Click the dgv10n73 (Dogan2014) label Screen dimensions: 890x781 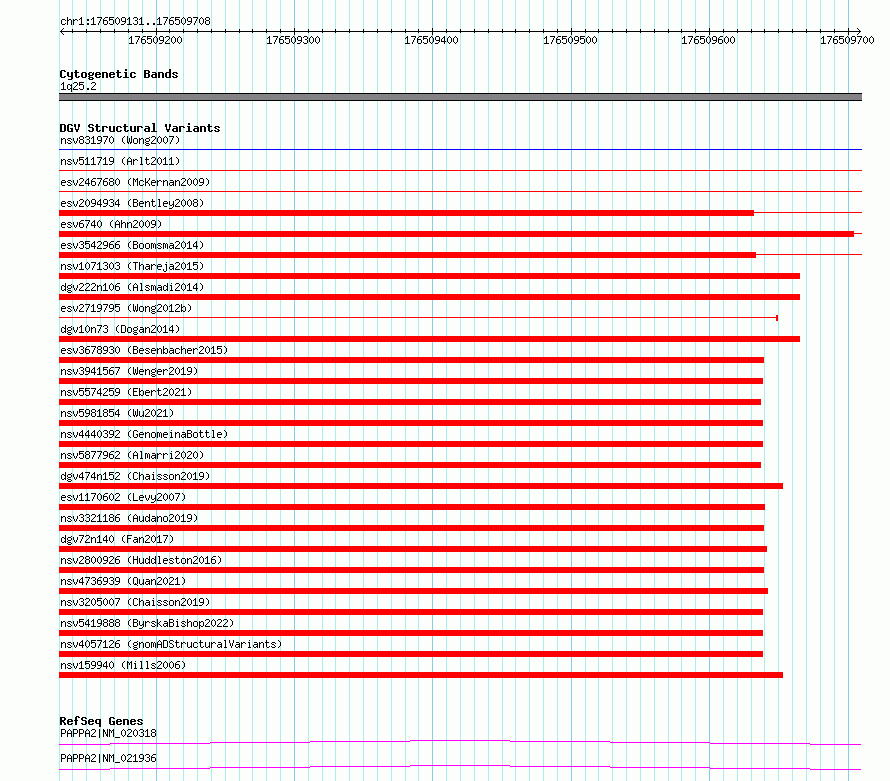coord(120,329)
